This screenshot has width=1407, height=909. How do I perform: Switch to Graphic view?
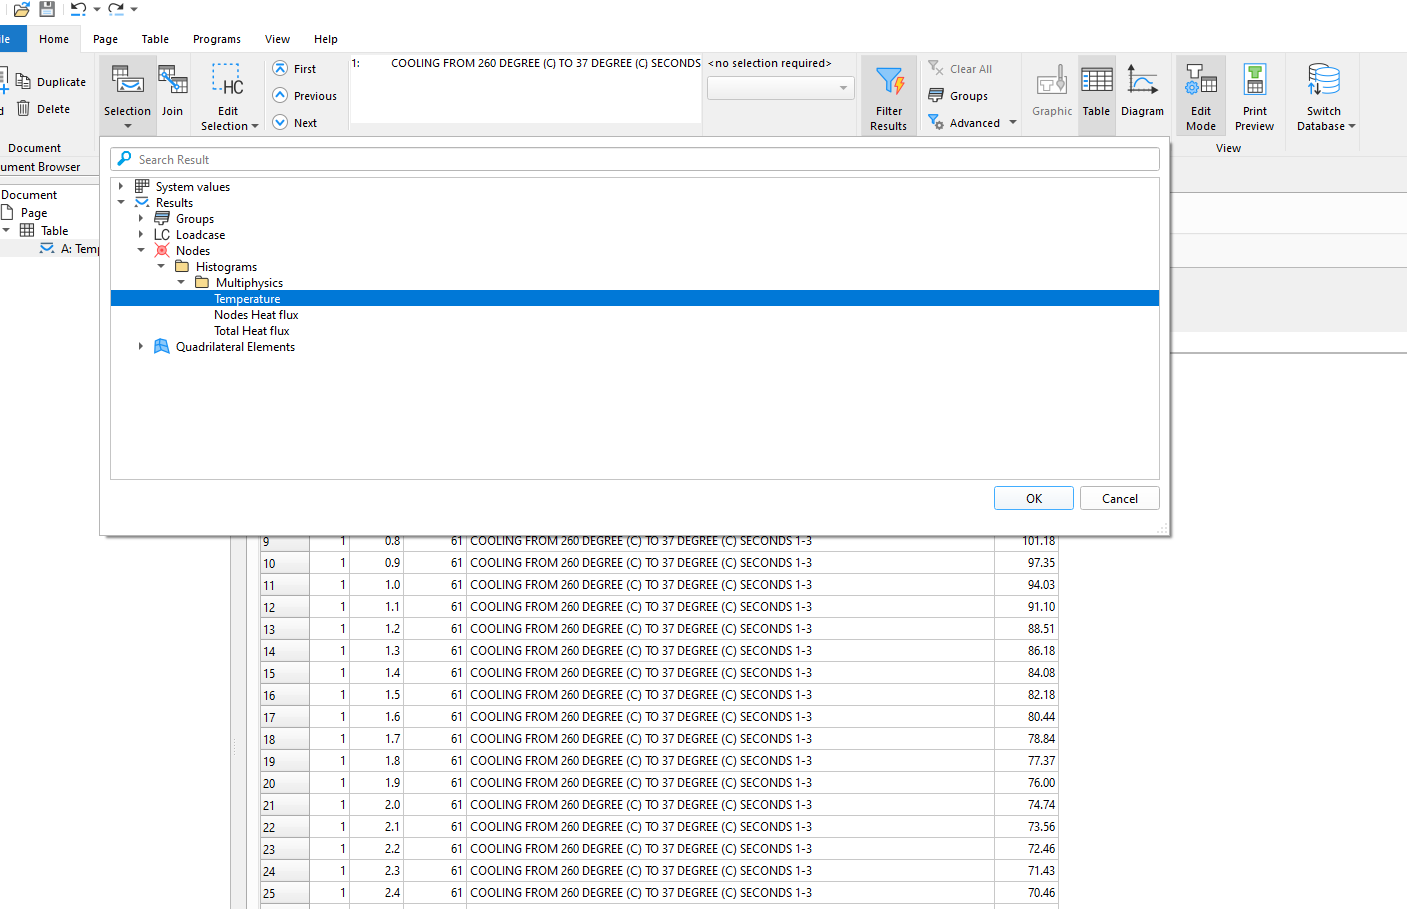(x=1052, y=92)
